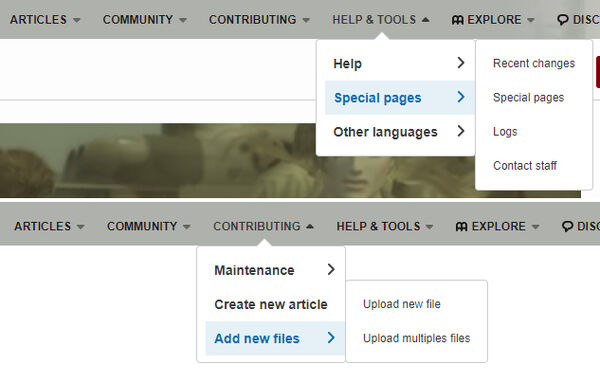This screenshot has height=383, width=600.
Task: Expand Add new files submenu chevron
Action: coord(331,337)
